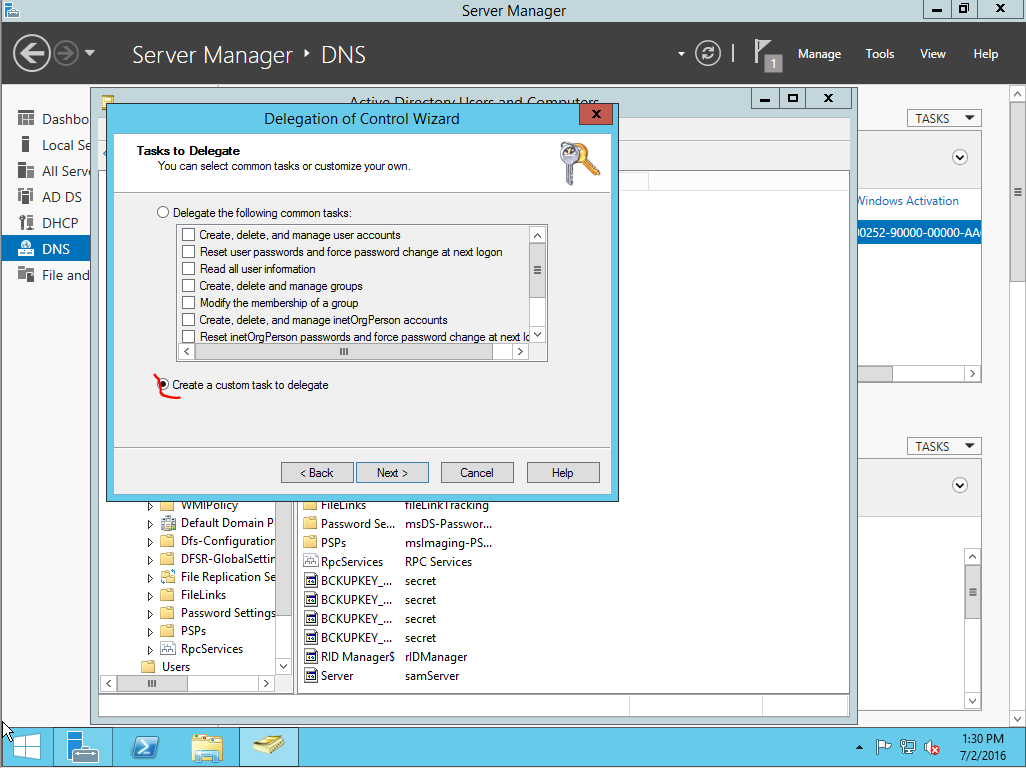Select the Users folder icon in tree
This screenshot has height=768, width=1026.
(x=149, y=667)
